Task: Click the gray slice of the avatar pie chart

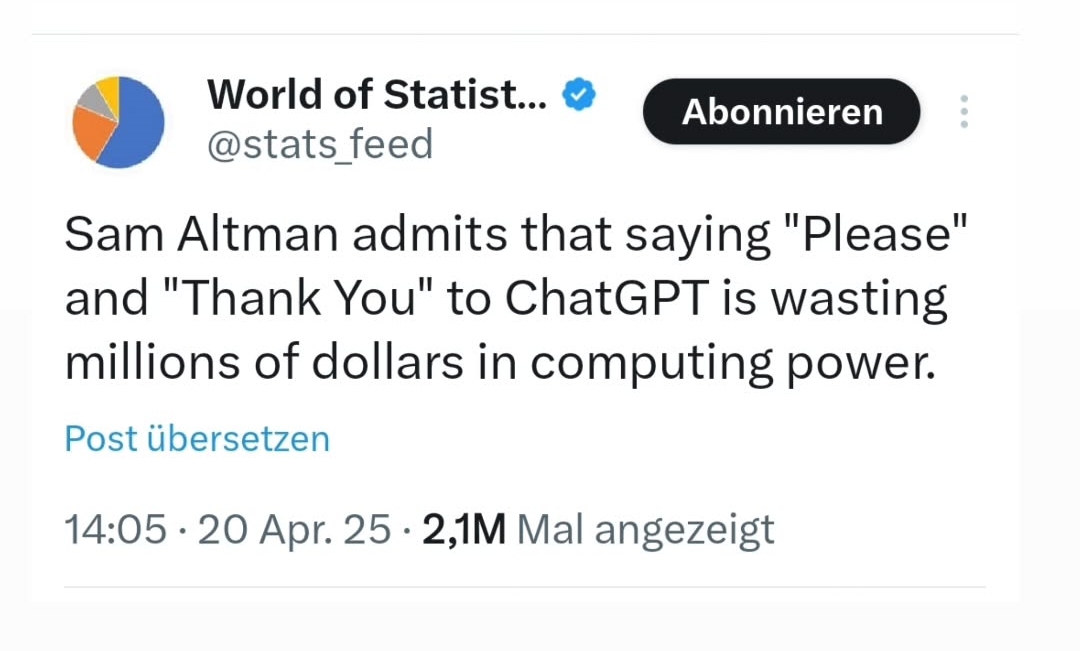Action: [x=90, y=101]
